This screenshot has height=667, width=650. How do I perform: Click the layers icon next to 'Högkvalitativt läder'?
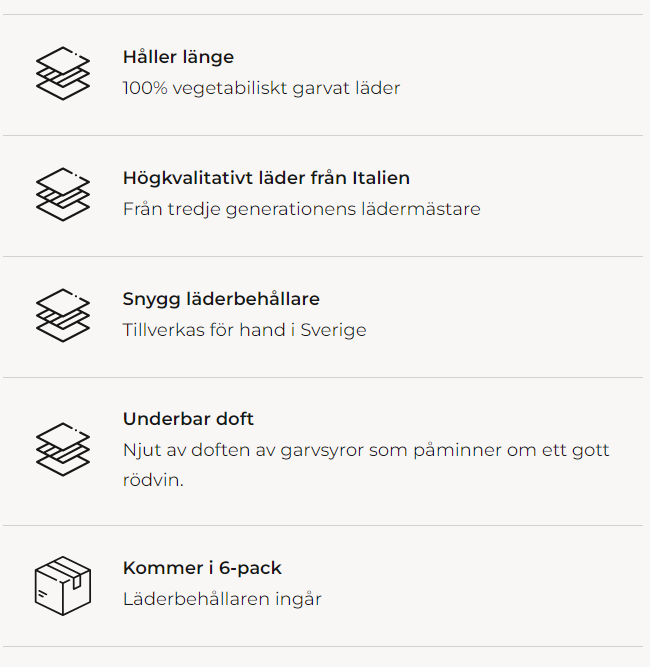(x=63, y=194)
